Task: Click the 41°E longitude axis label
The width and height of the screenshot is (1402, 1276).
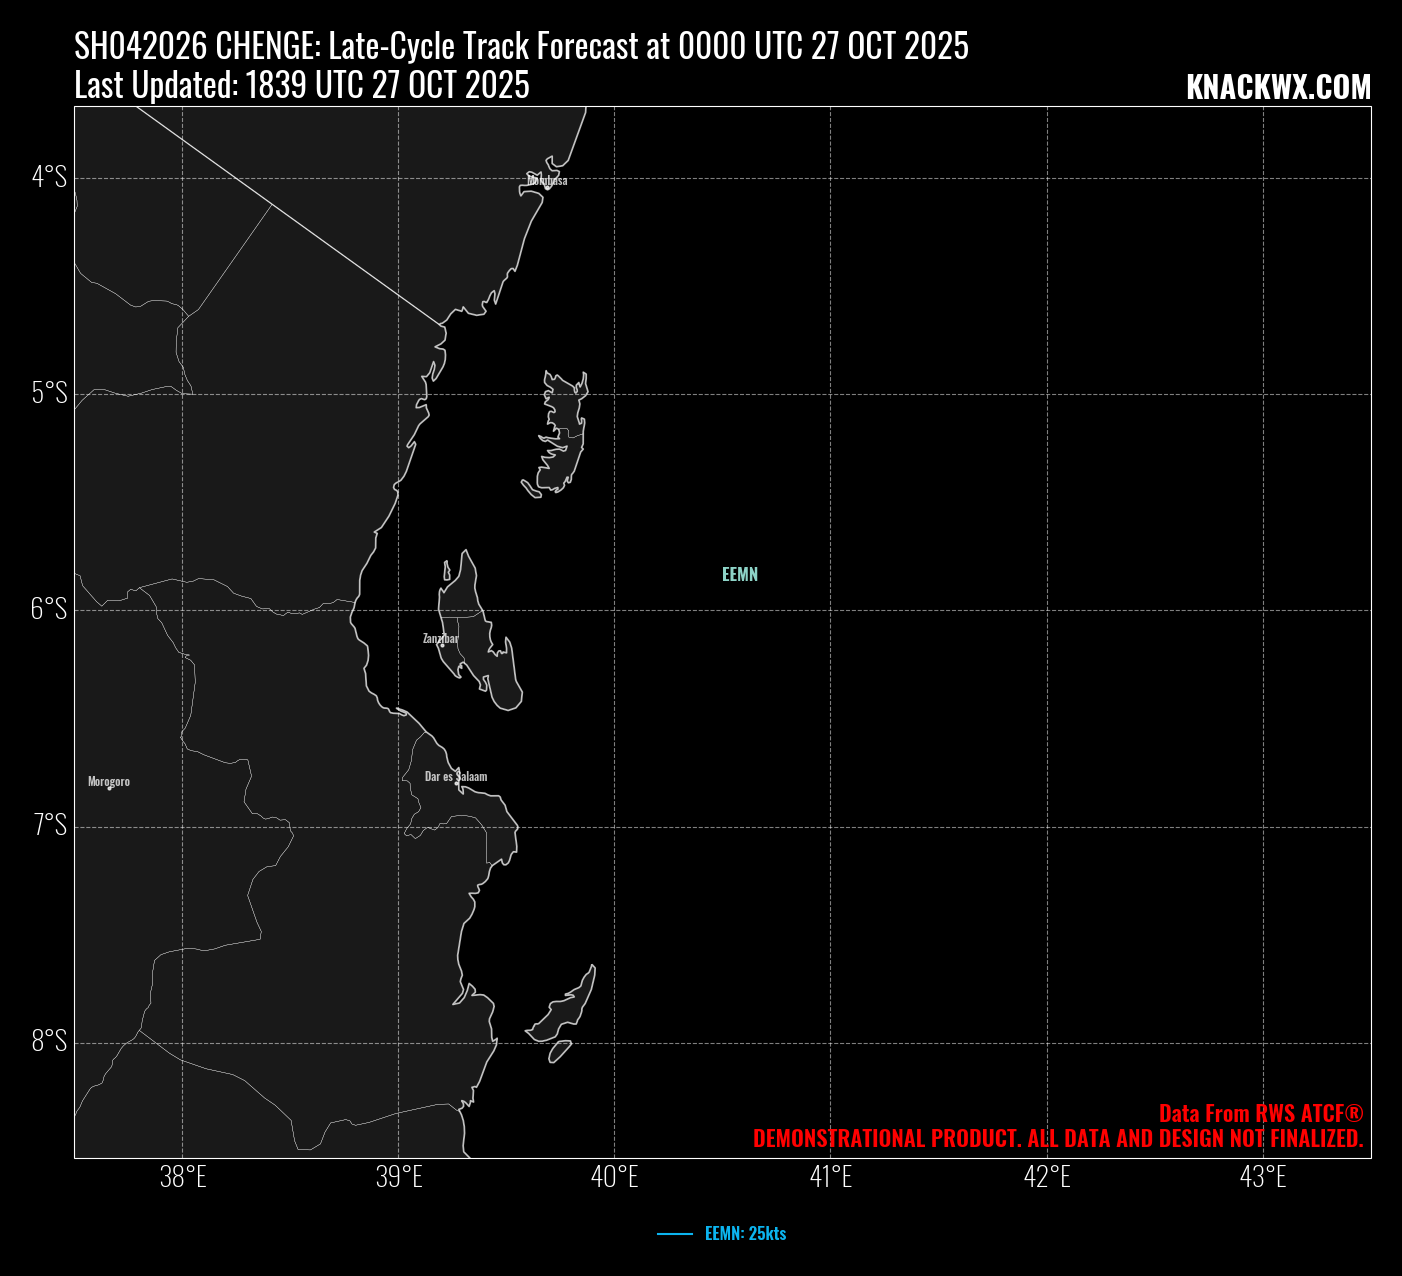Action: (831, 1177)
